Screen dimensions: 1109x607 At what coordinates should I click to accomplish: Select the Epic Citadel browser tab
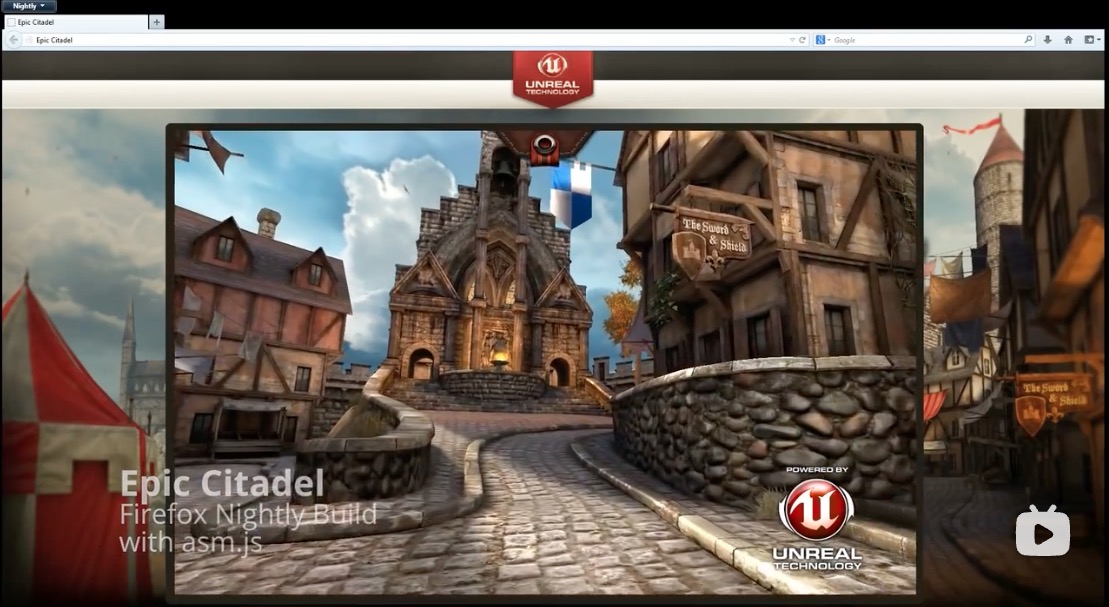pyautogui.click(x=76, y=23)
